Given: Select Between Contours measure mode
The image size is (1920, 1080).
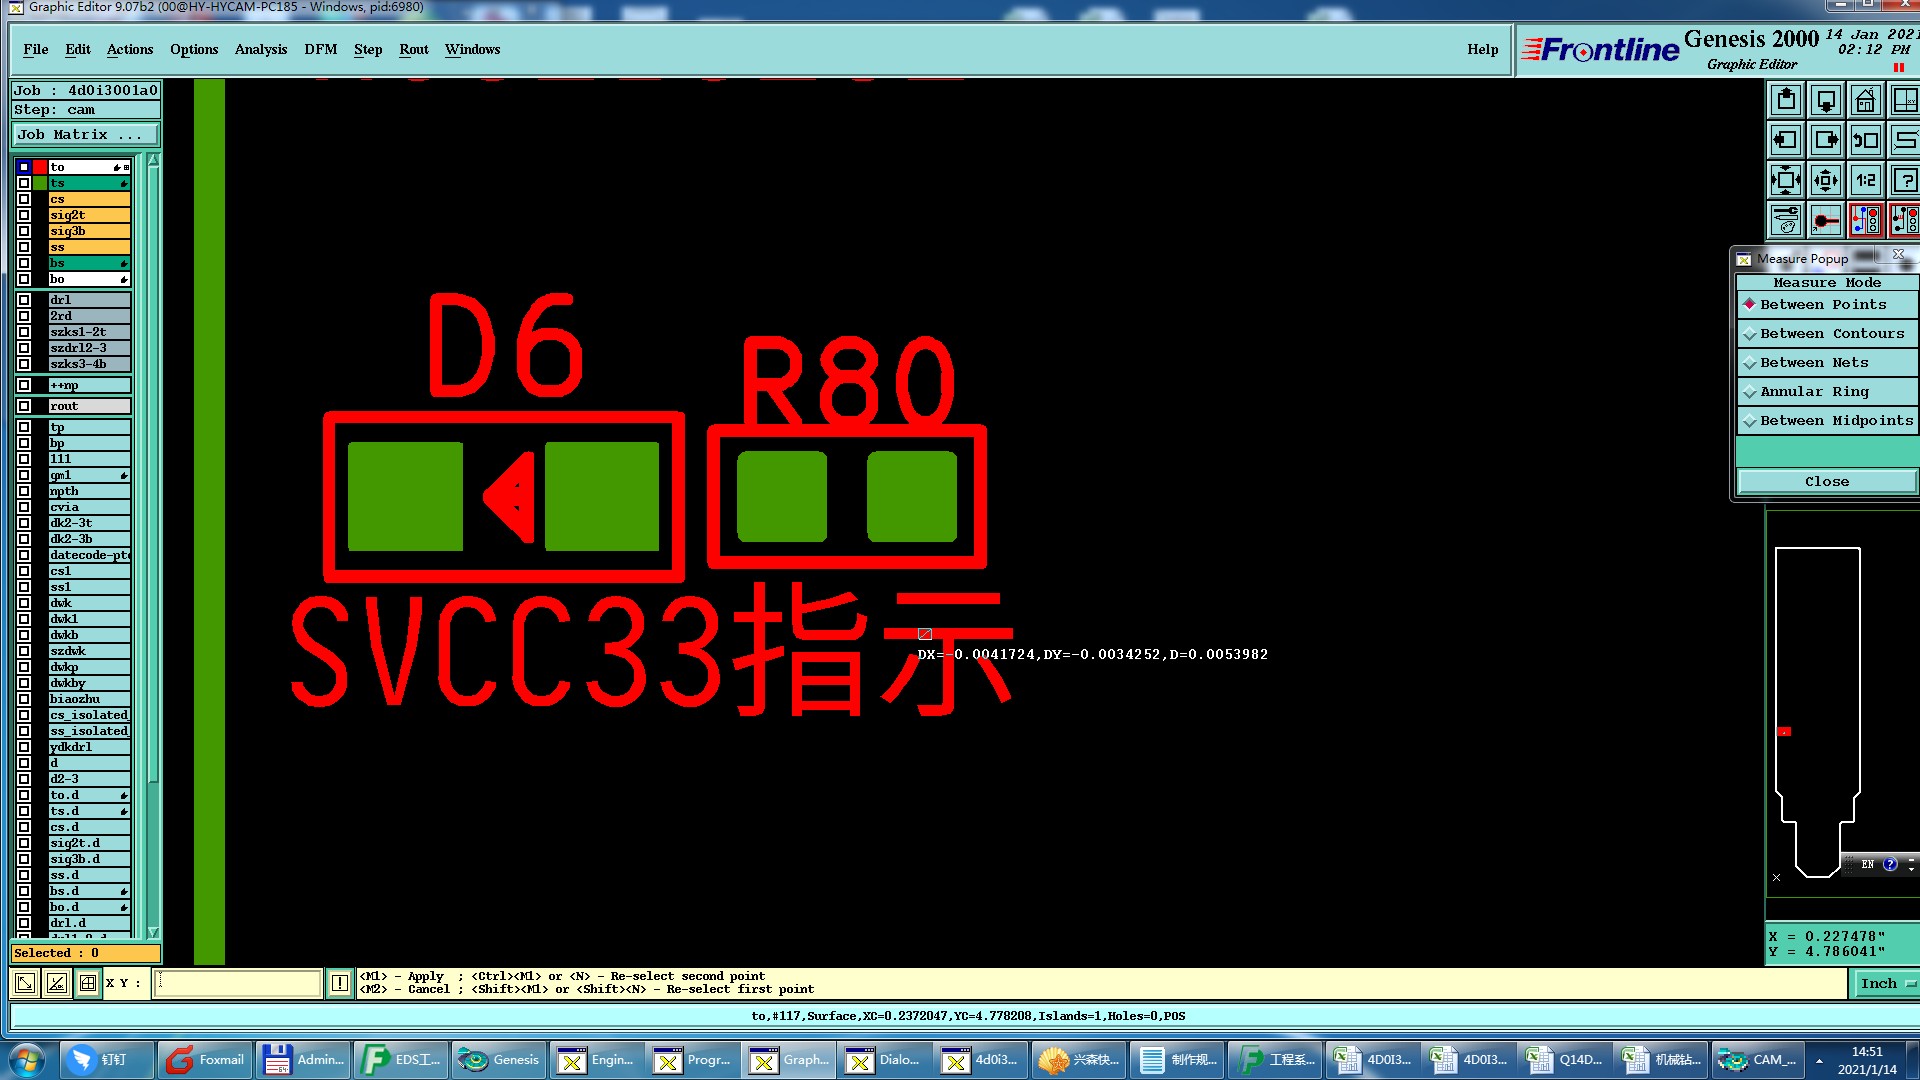Looking at the screenshot, I should (1826, 334).
